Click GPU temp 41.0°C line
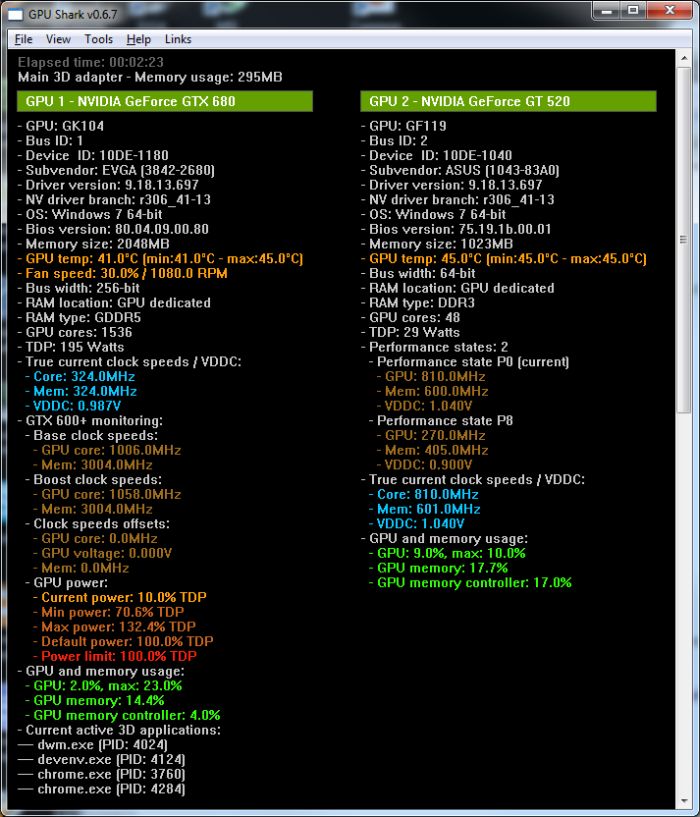 (160, 258)
